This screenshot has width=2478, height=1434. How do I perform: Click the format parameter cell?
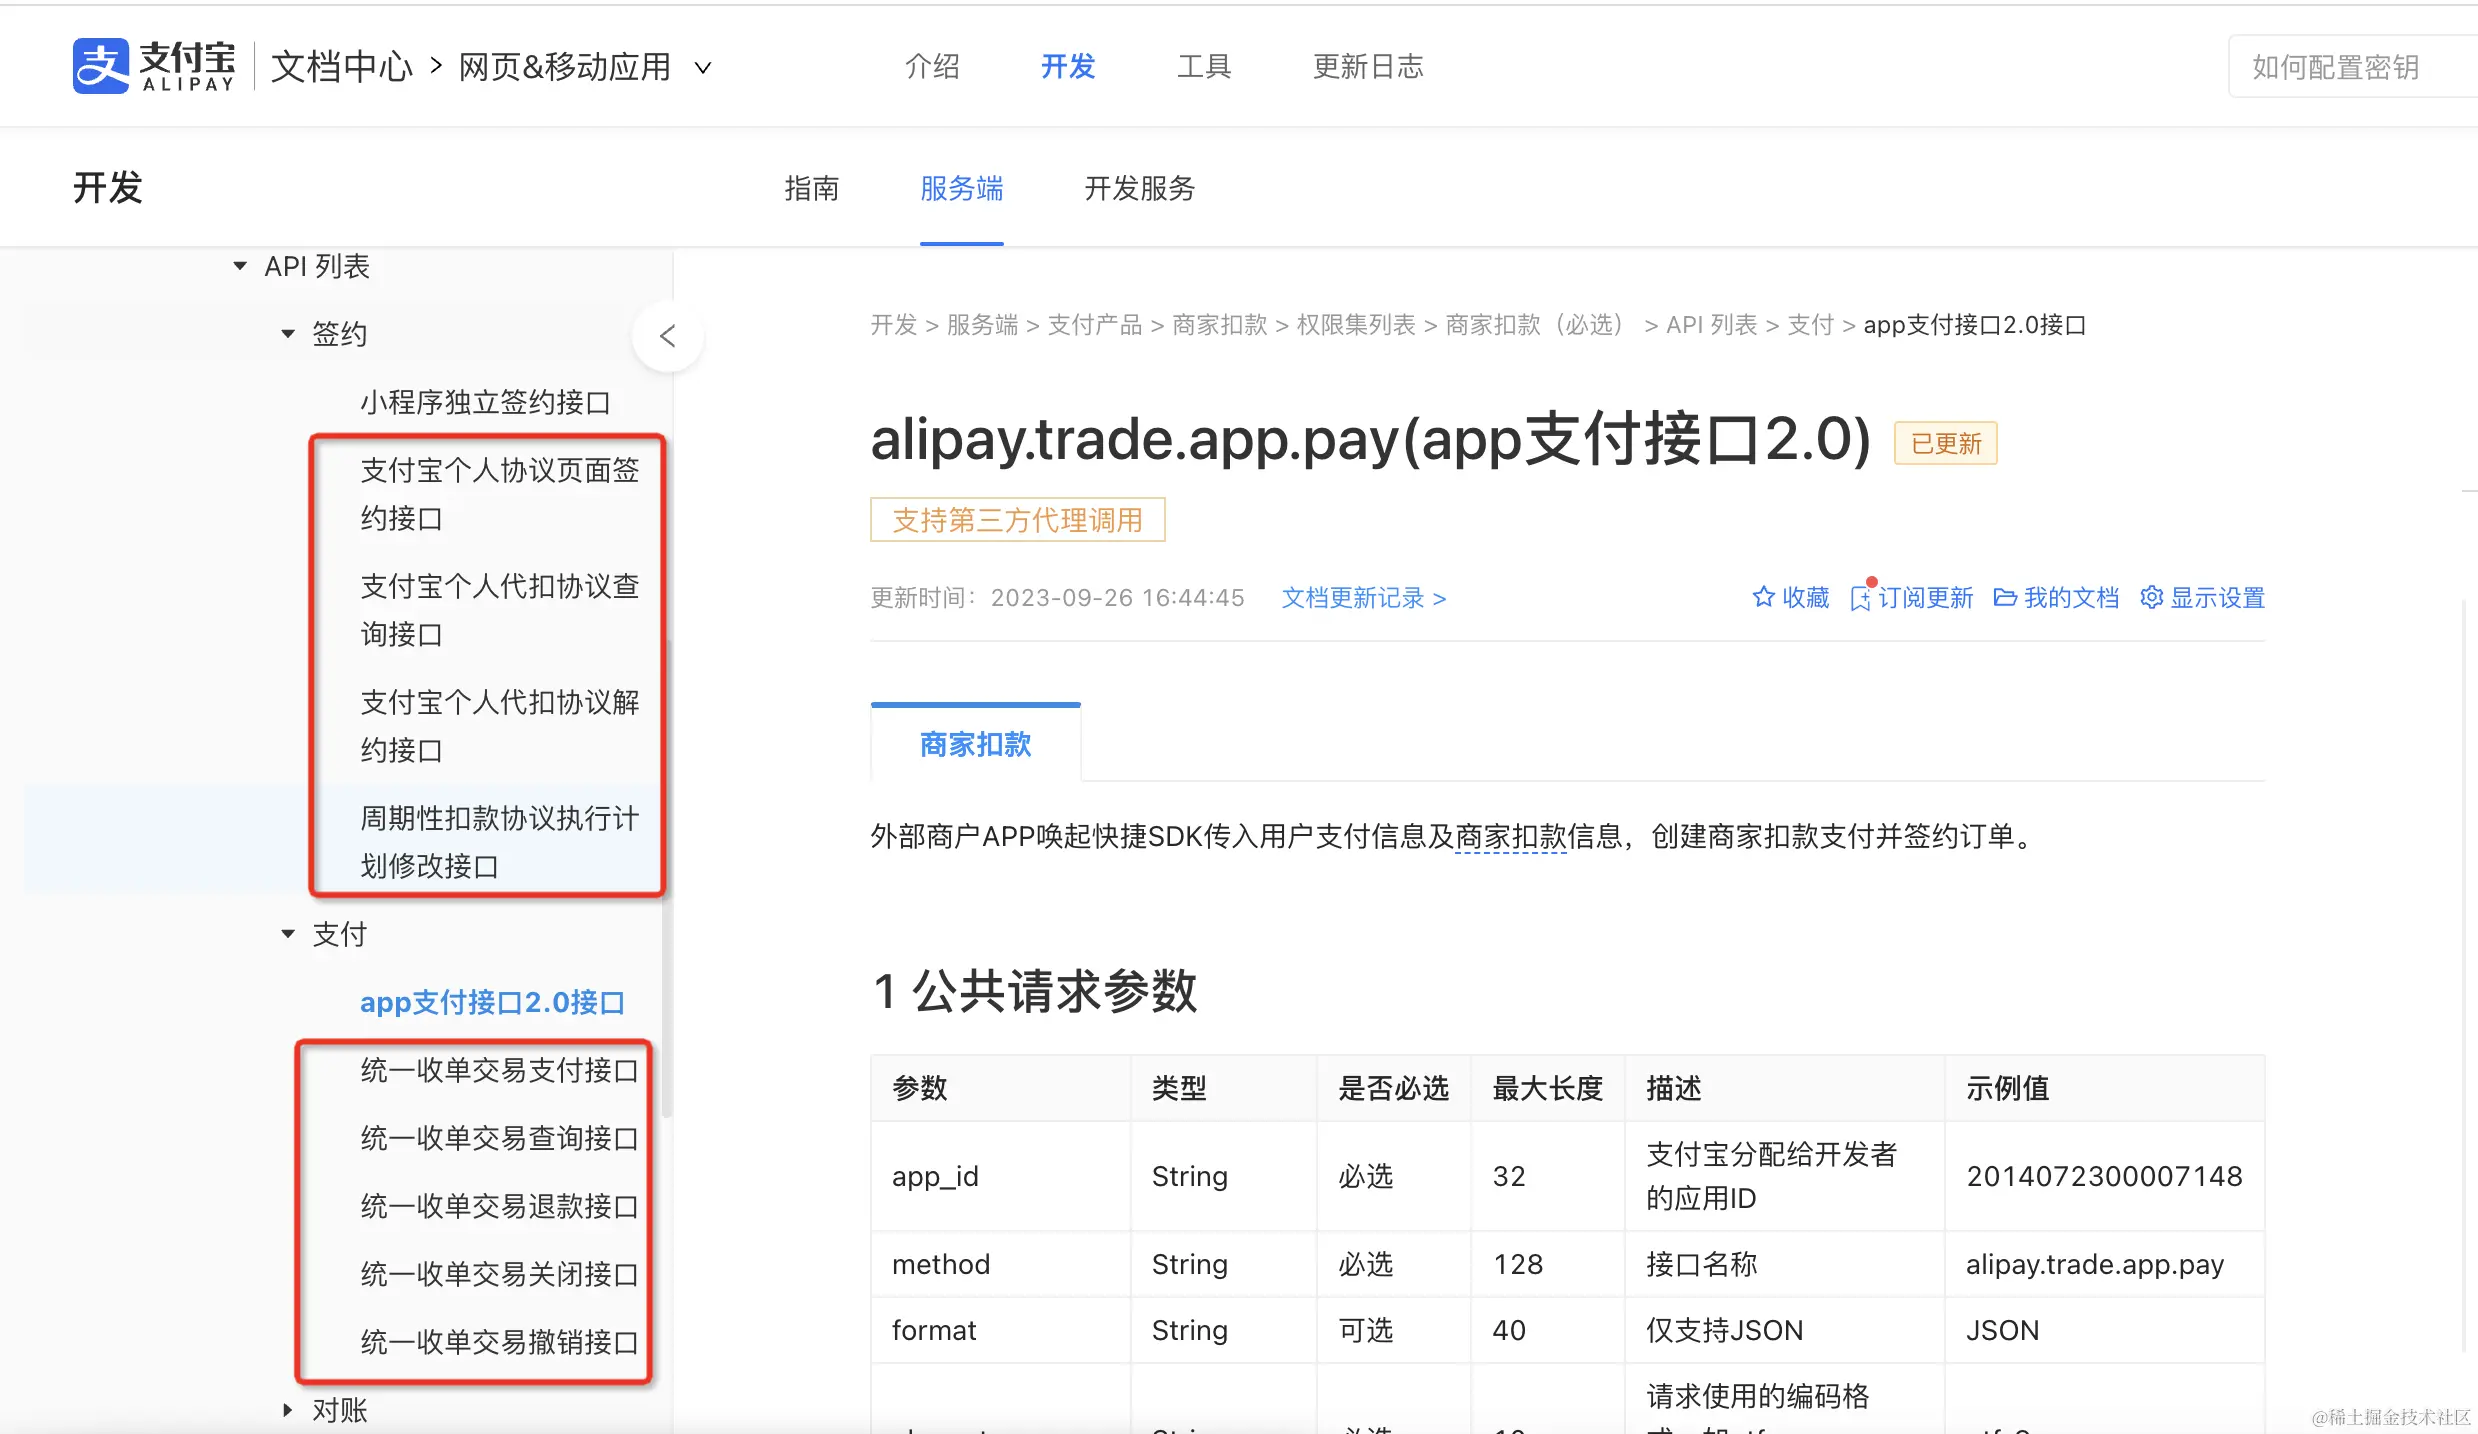pyautogui.click(x=1001, y=1330)
